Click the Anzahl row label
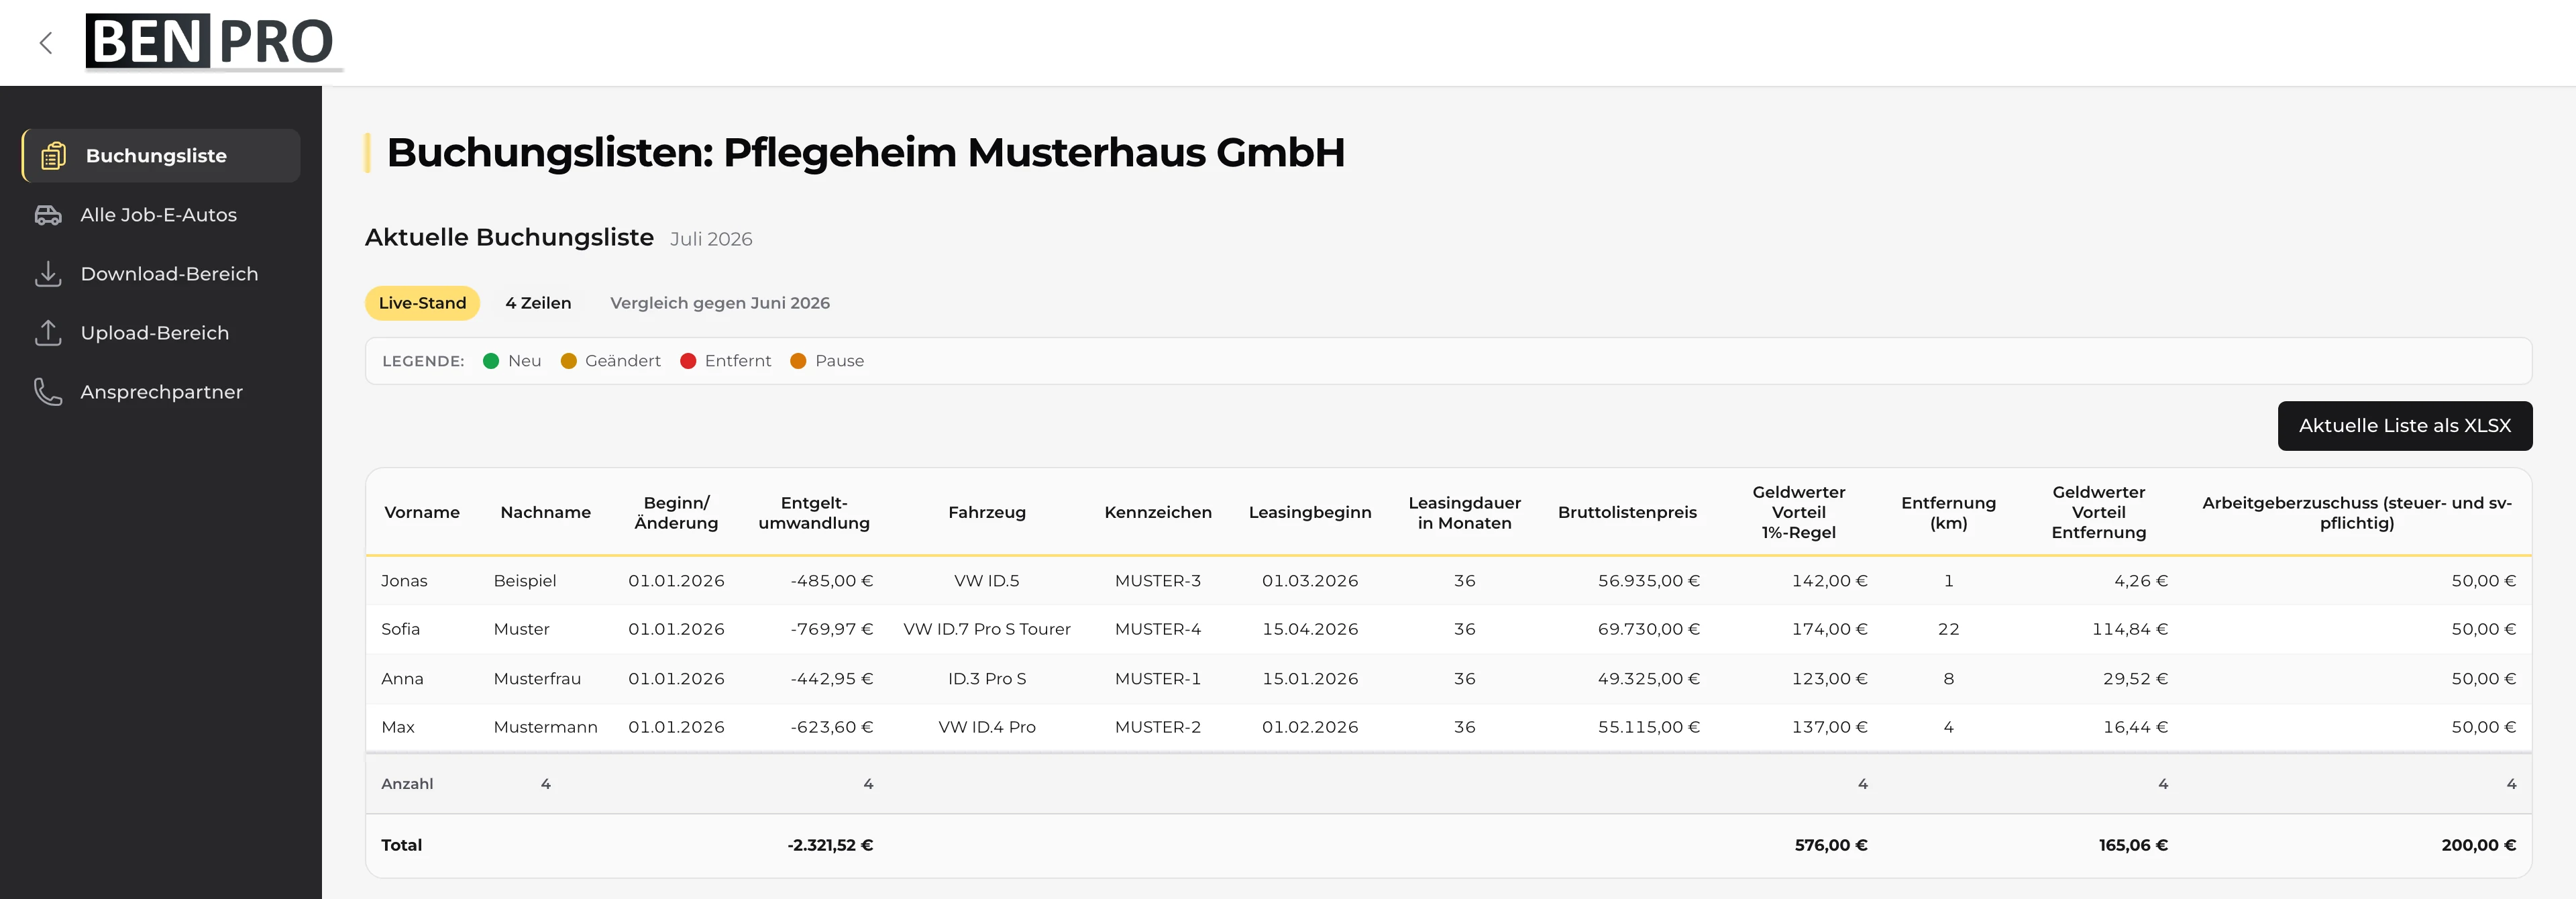2576x899 pixels. coord(407,784)
